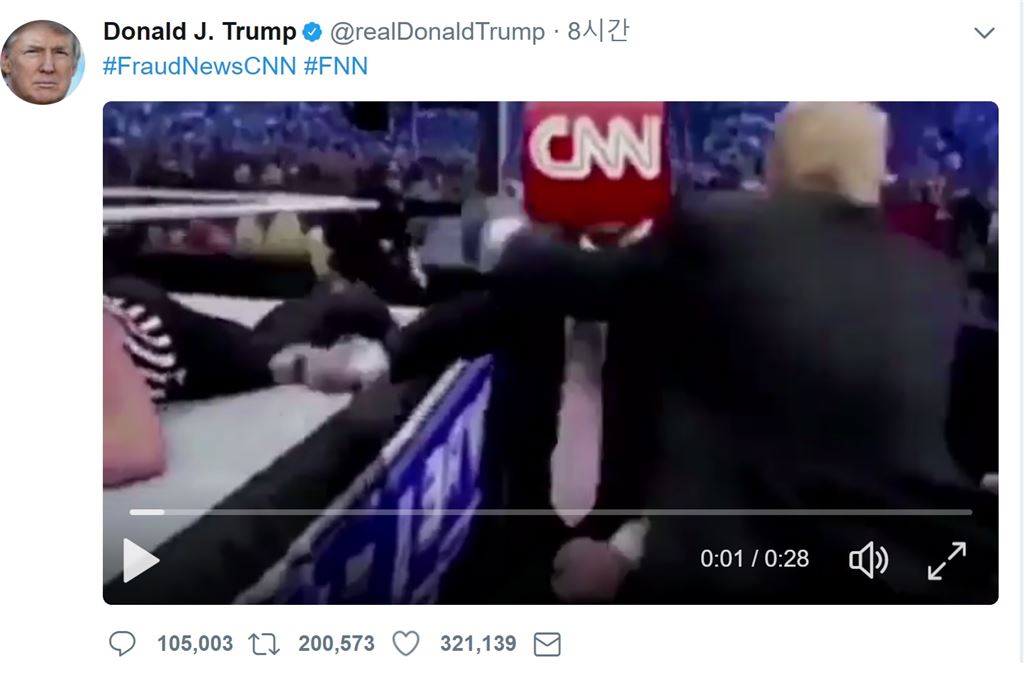Play the embedded video
Image resolution: width=1024 pixels, height=679 pixels.
pyautogui.click(x=141, y=560)
